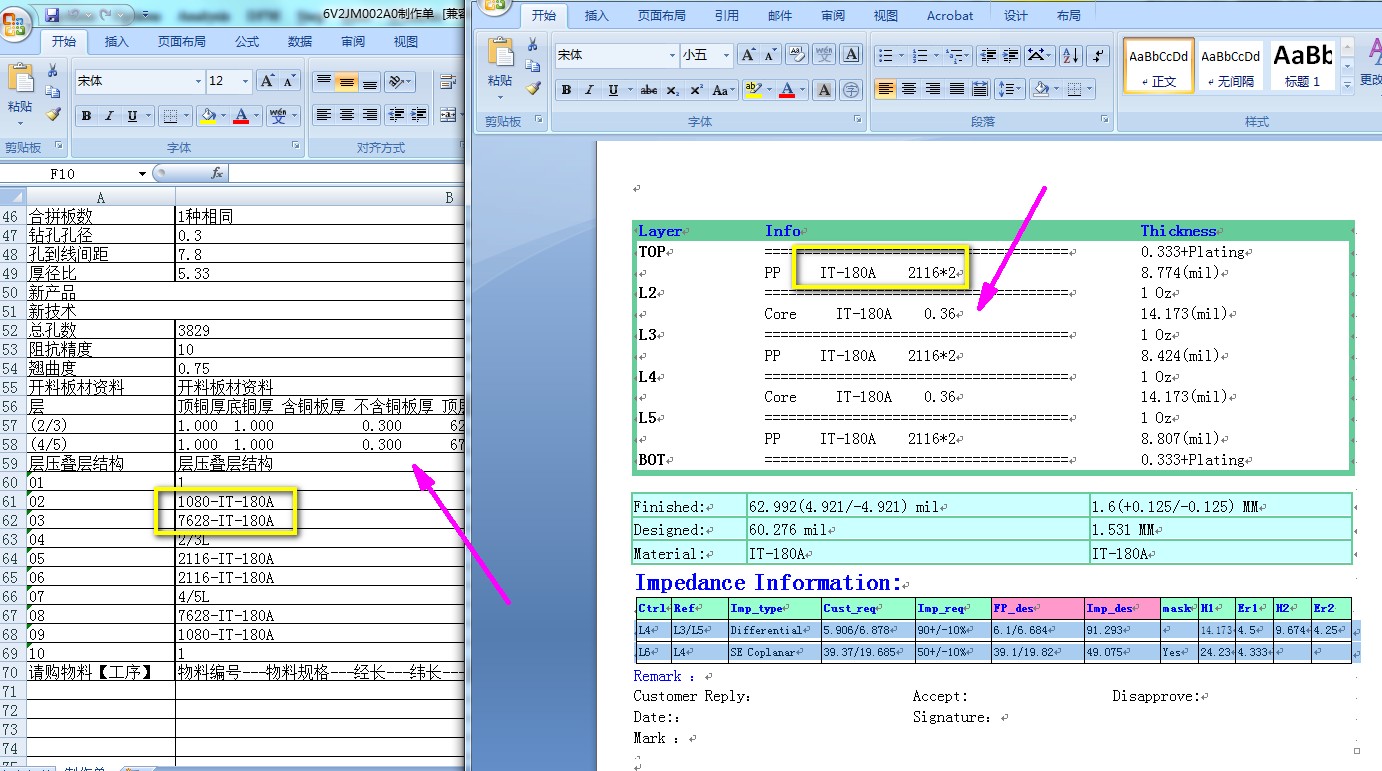Open Word paragraph dialog launcher 段落
The height and width of the screenshot is (771, 1382).
(x=1103, y=119)
